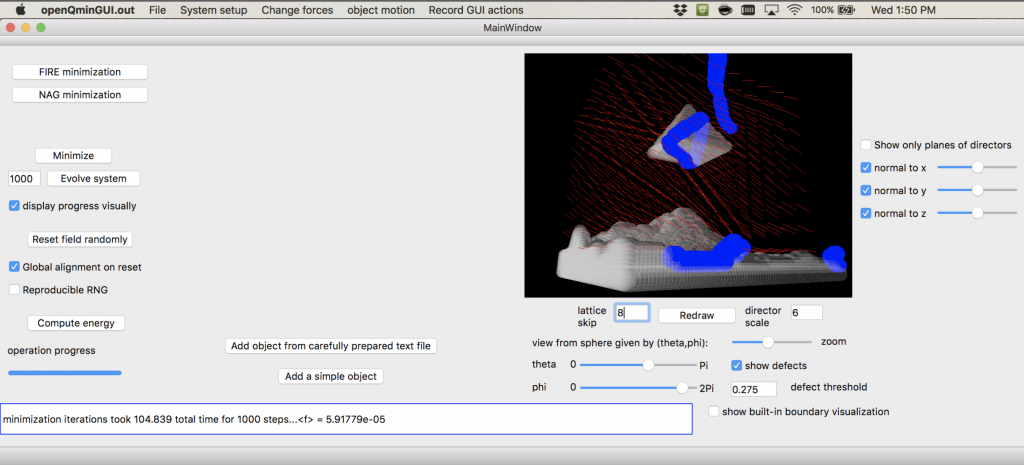Click the 3D director field visualization
This screenshot has width=1024, height=465.
[688, 175]
